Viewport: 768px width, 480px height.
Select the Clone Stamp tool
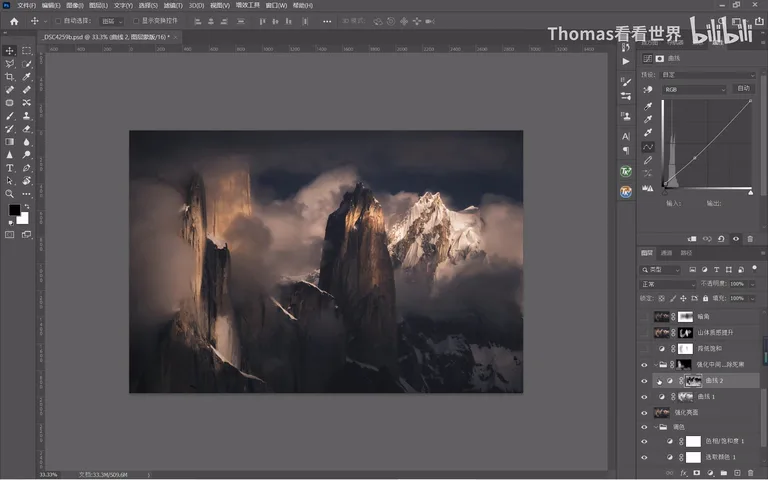[x=26, y=116]
